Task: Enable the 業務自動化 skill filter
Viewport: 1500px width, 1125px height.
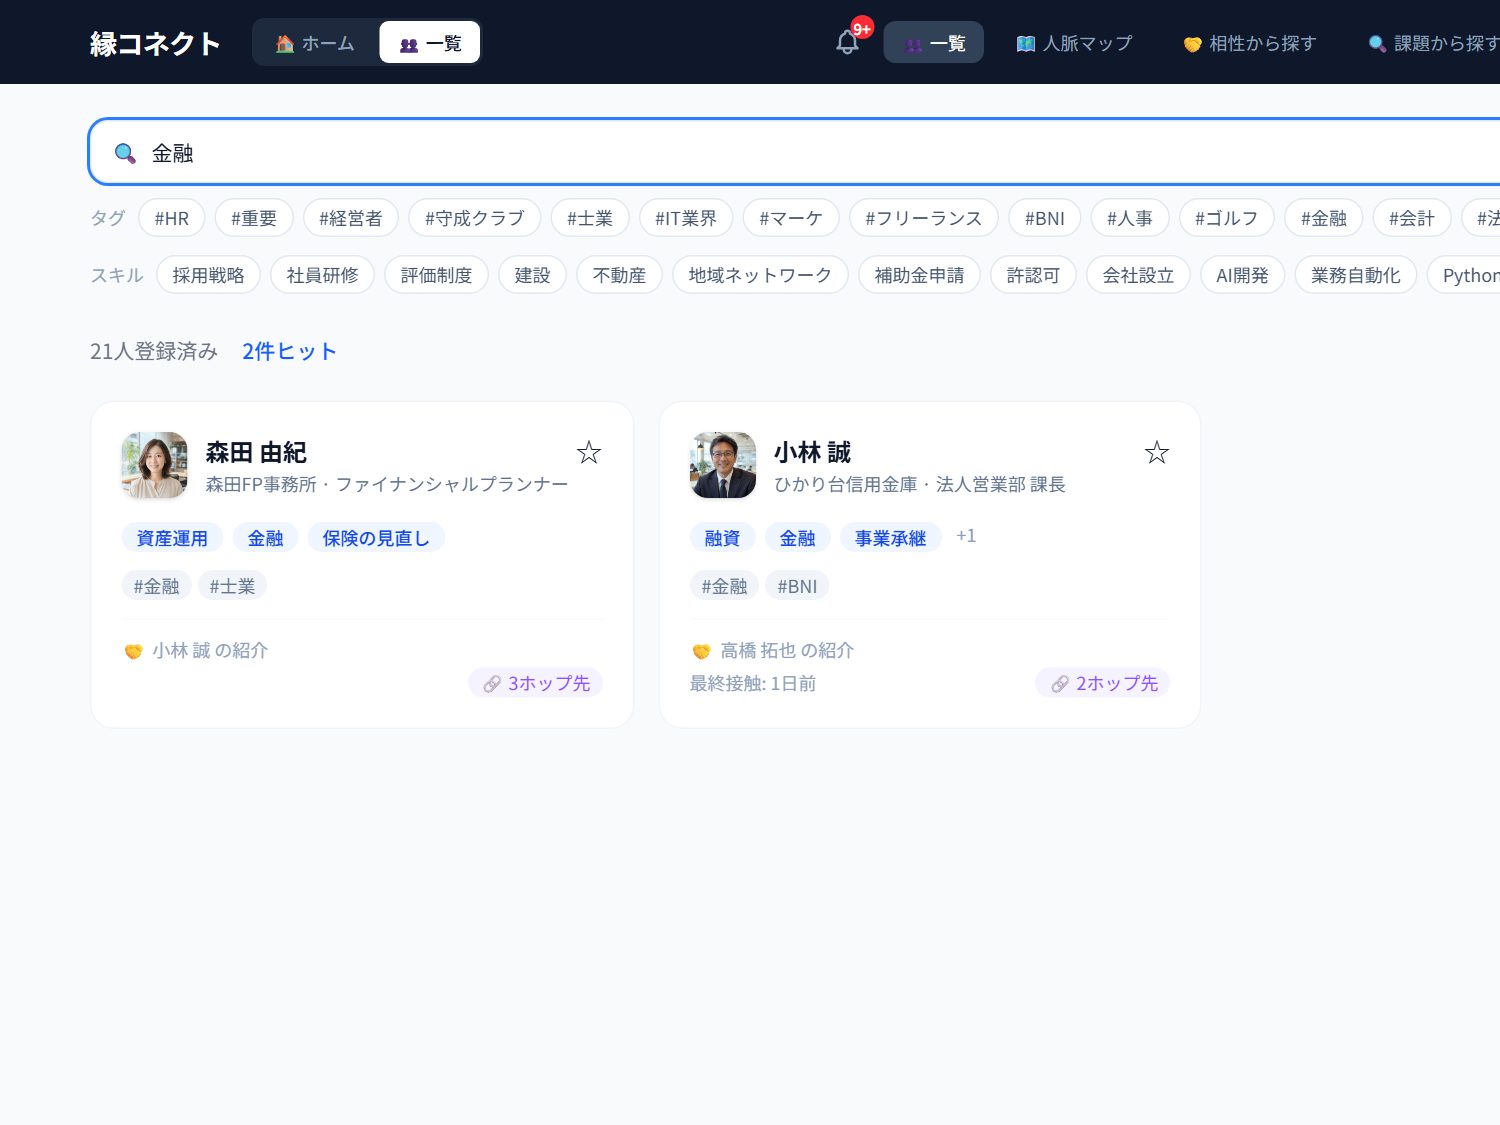Action: [1356, 275]
